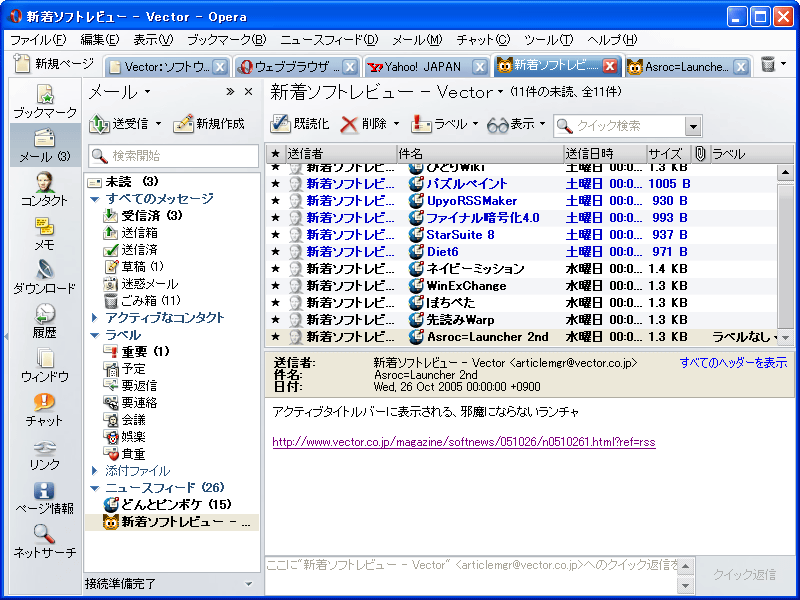
Task: Expand the 添付ファイル section
Action: coord(94,470)
